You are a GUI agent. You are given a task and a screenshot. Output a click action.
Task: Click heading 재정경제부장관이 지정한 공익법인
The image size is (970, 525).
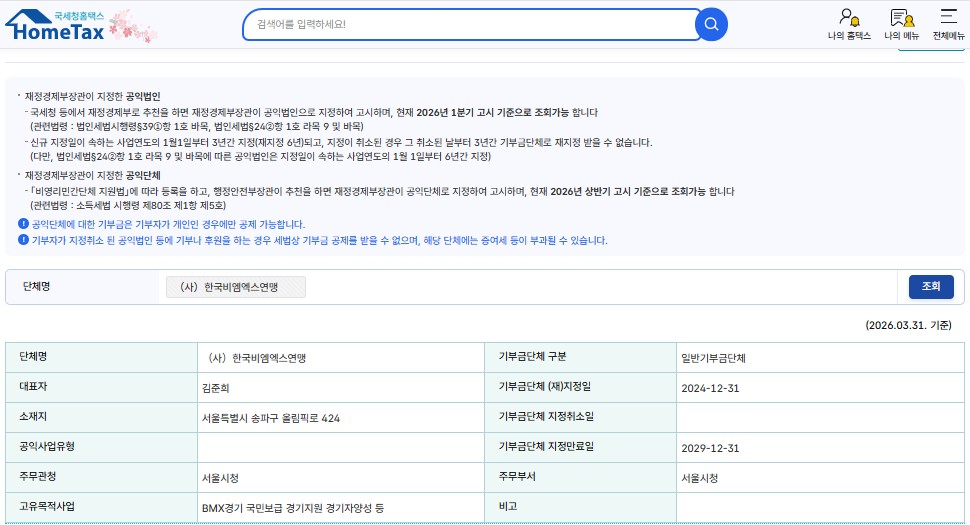click(x=92, y=96)
